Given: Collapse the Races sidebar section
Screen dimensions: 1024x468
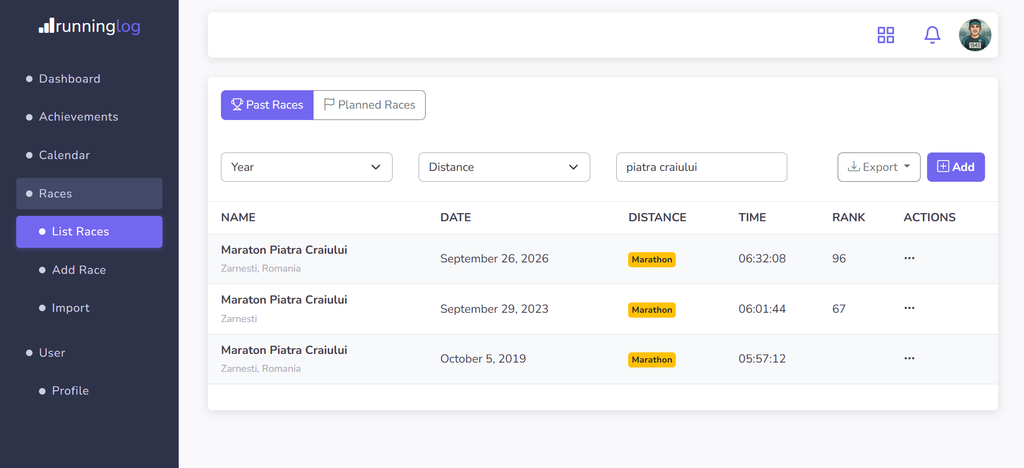Looking at the screenshot, I should pyautogui.click(x=89, y=194).
